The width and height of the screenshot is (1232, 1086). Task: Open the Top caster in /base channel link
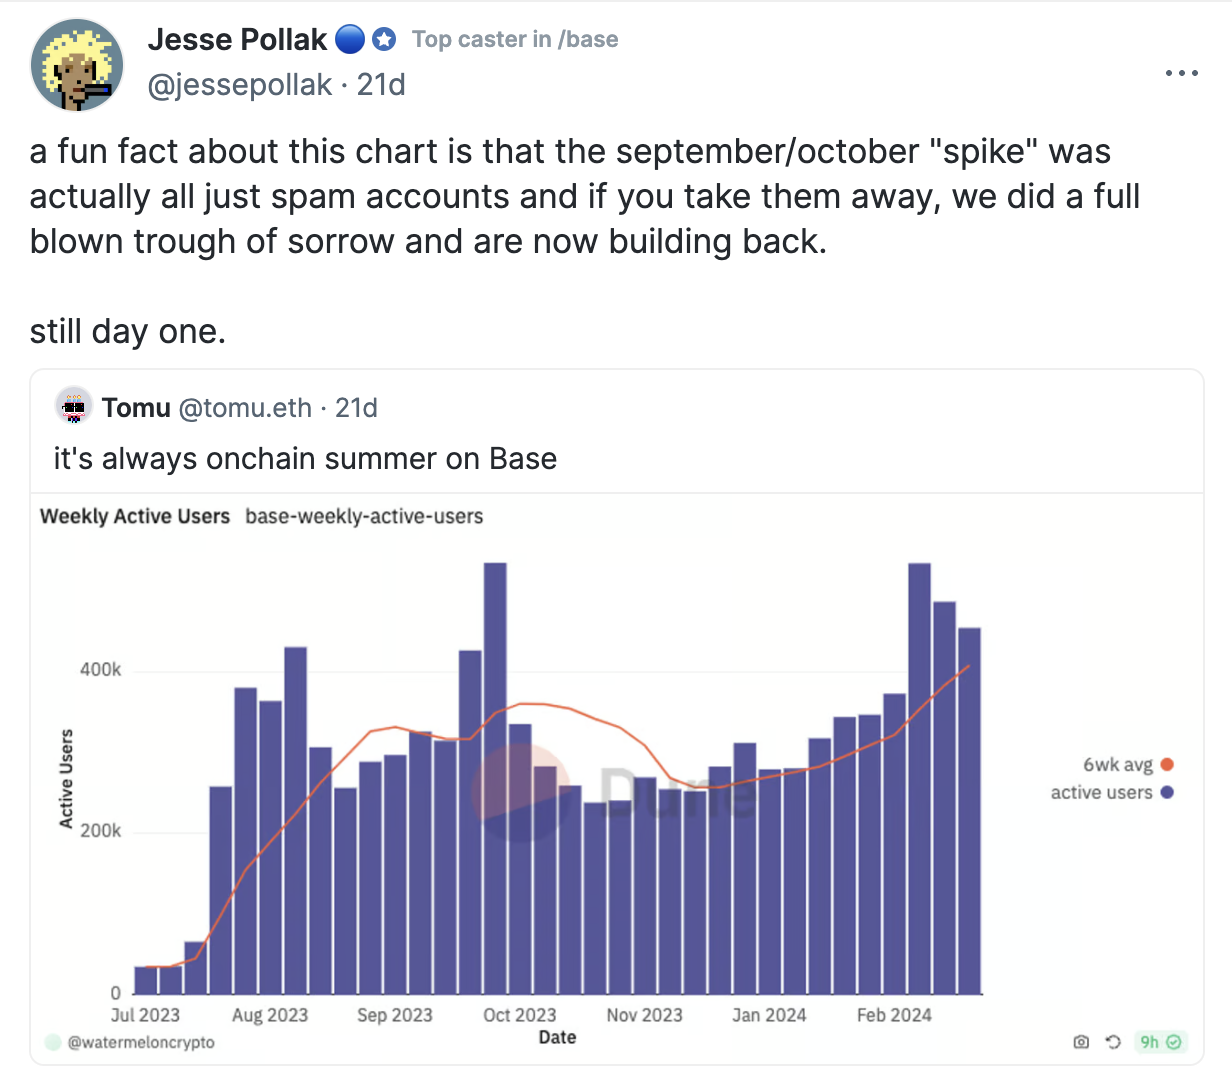[515, 40]
